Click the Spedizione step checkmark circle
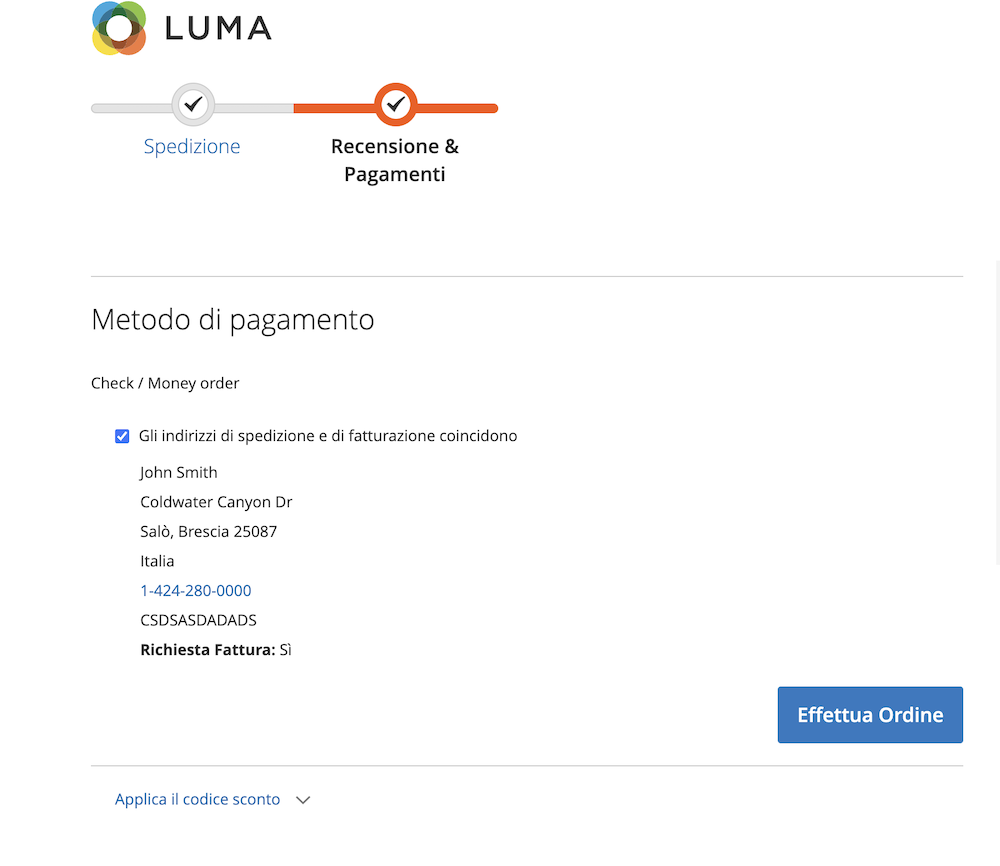The height and width of the screenshot is (866, 1000). 193,104
